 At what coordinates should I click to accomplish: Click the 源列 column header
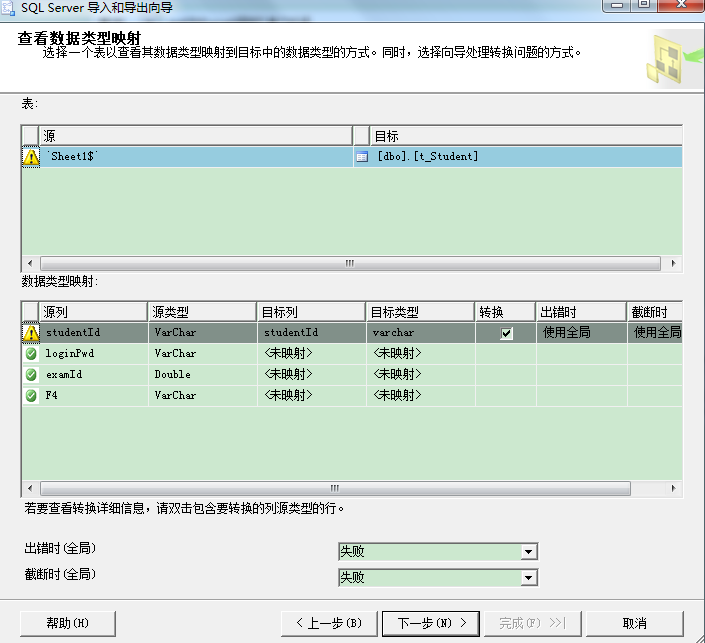(x=93, y=312)
